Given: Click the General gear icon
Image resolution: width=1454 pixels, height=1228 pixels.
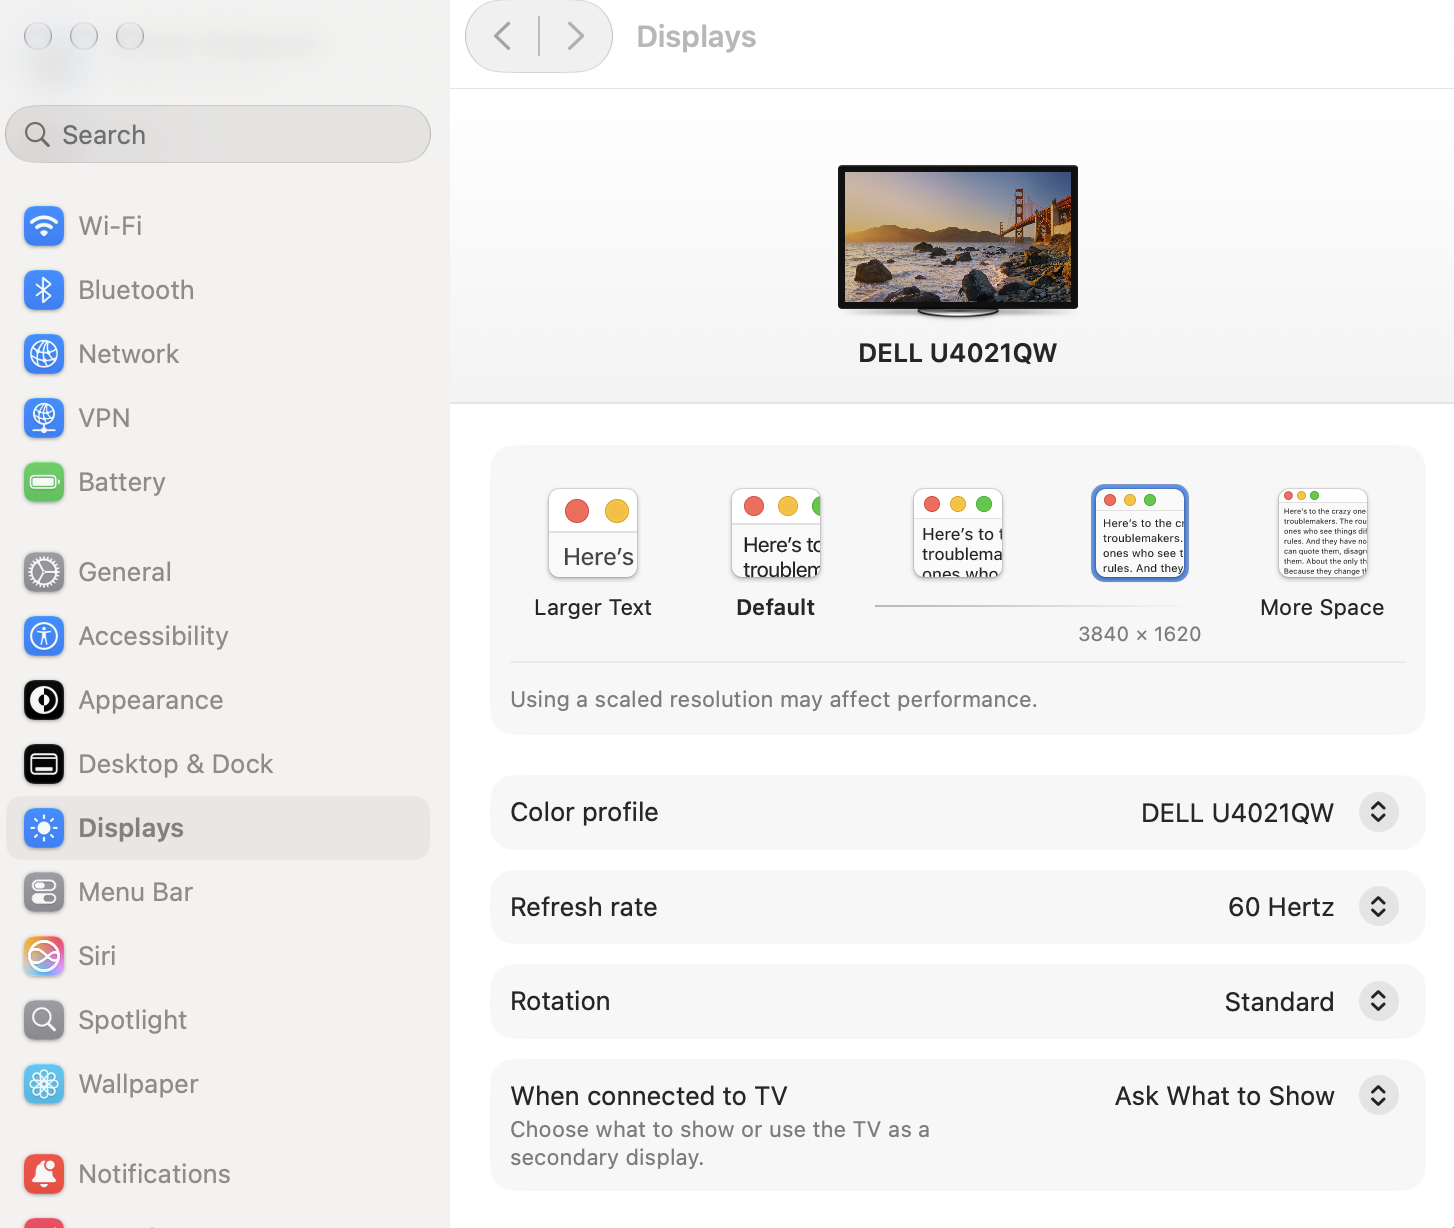Looking at the screenshot, I should tap(44, 572).
